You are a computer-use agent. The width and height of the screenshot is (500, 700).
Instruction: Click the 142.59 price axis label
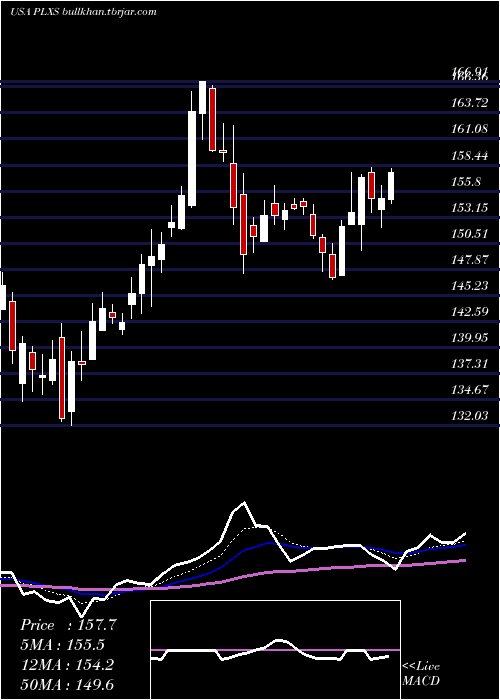tap(468, 312)
